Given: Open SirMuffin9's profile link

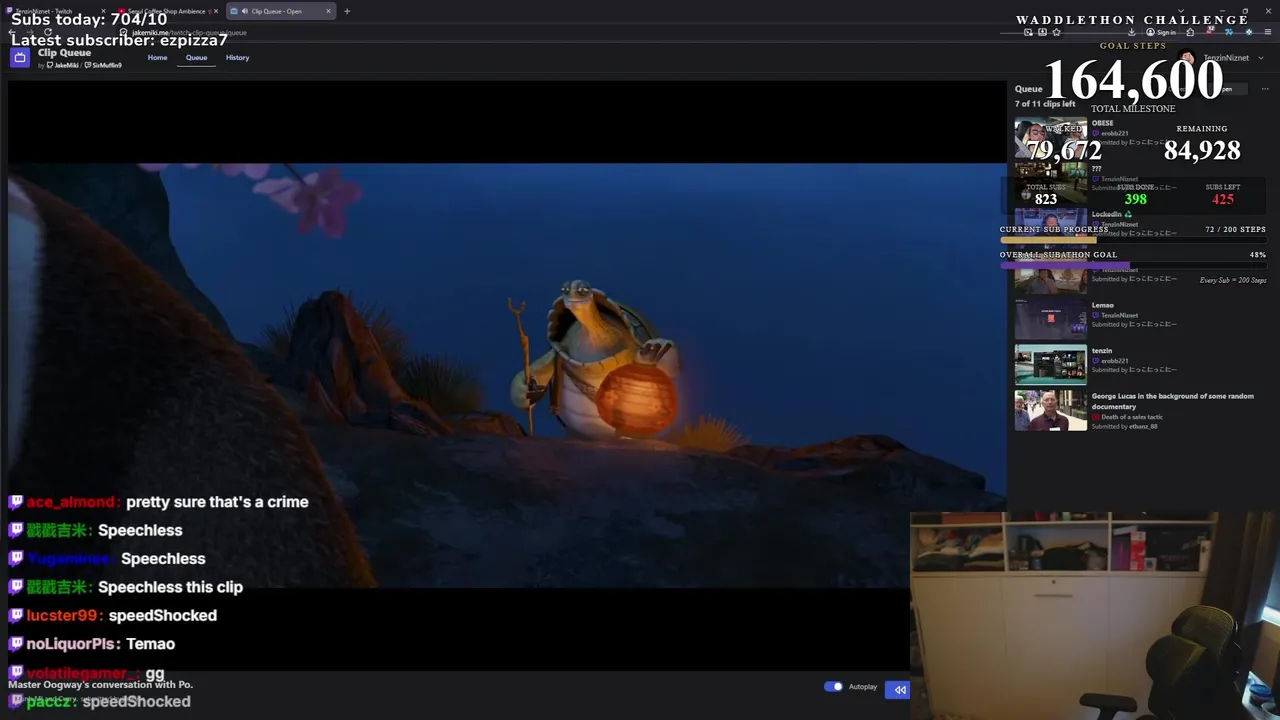Looking at the screenshot, I should pyautogui.click(x=104, y=65).
